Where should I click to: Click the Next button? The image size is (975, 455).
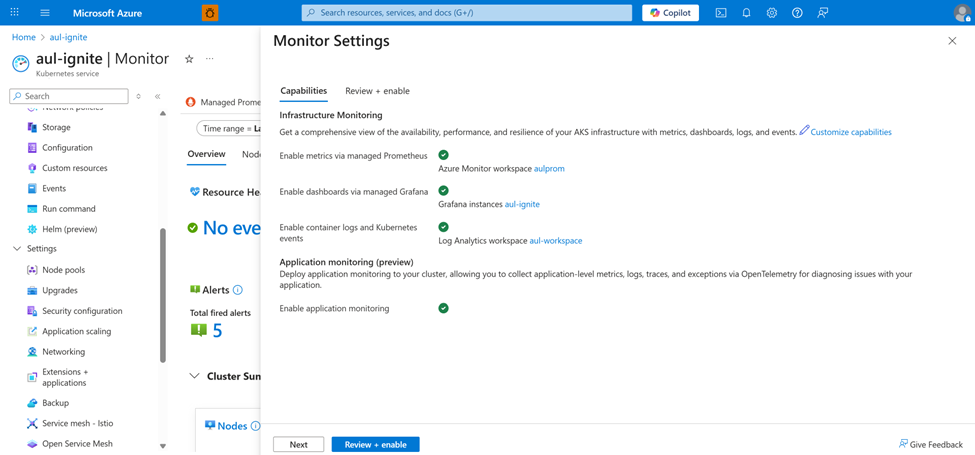click(298, 444)
